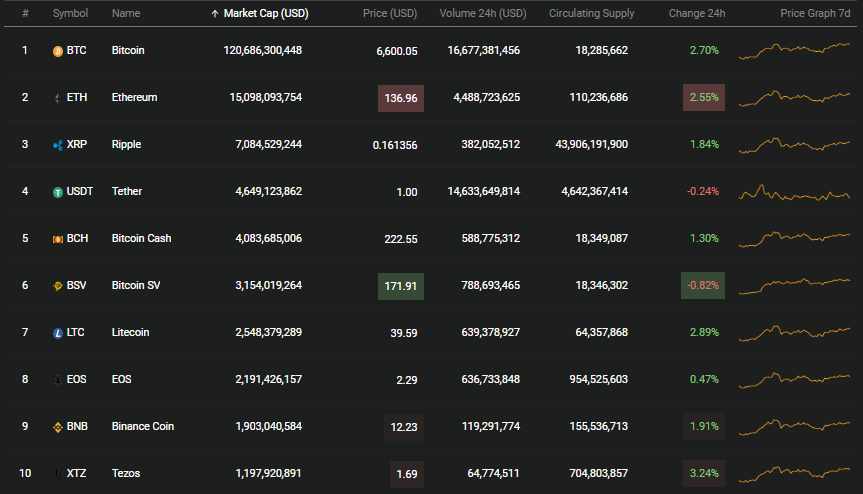Click Ethereum's highlighted 136.96 price cell
The height and width of the screenshot is (494, 863).
click(401, 98)
